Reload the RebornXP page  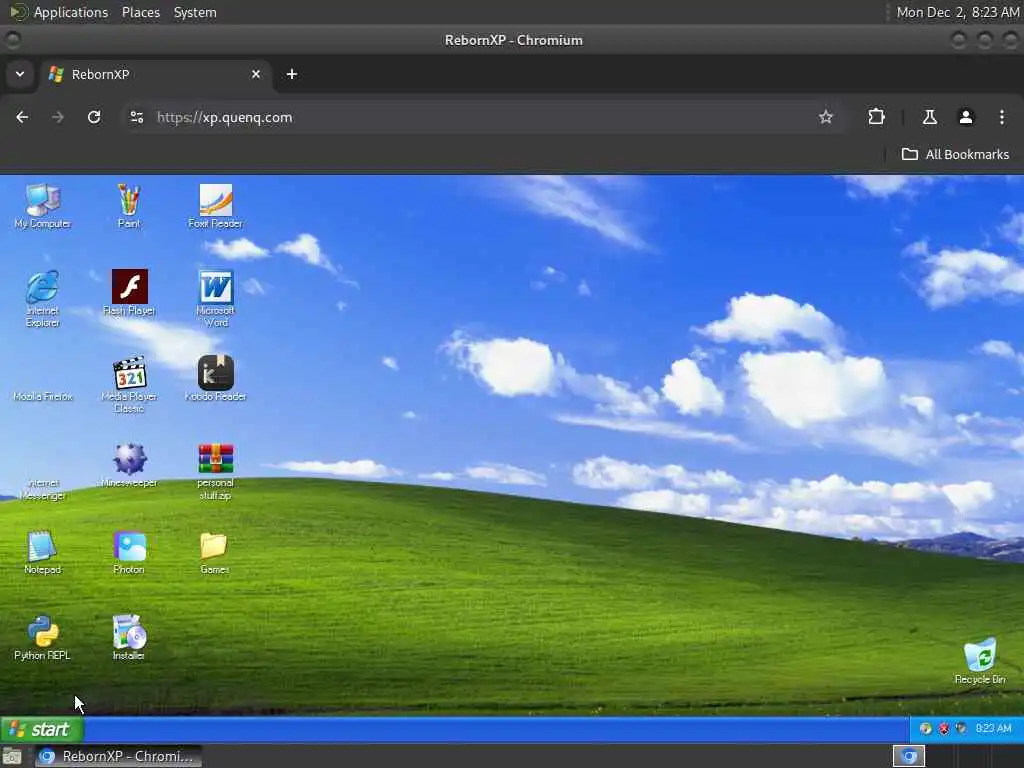click(x=94, y=118)
